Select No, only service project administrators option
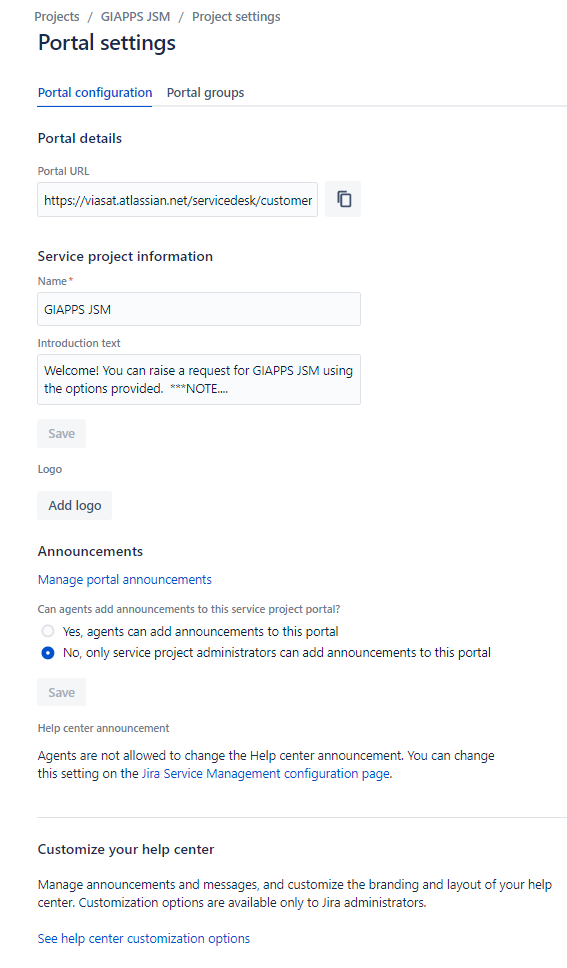This screenshot has height=968, width=567. [48, 653]
